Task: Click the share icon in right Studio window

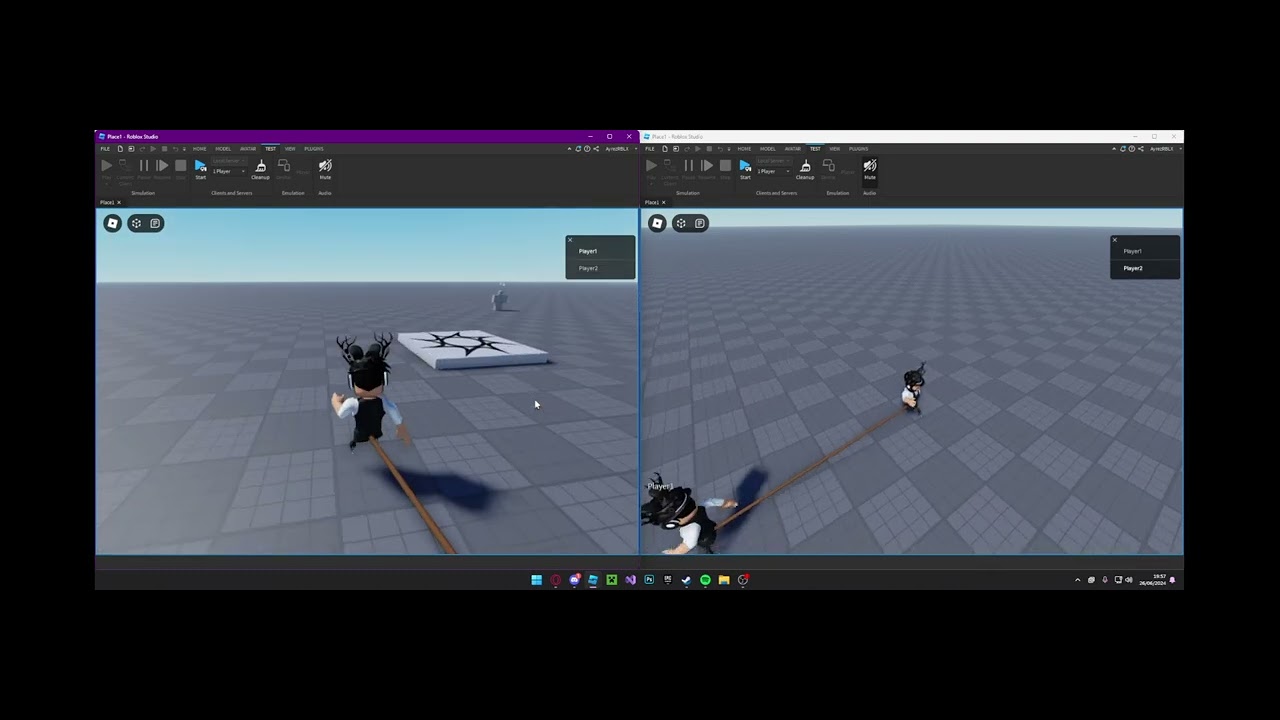Action: pyautogui.click(x=1141, y=149)
